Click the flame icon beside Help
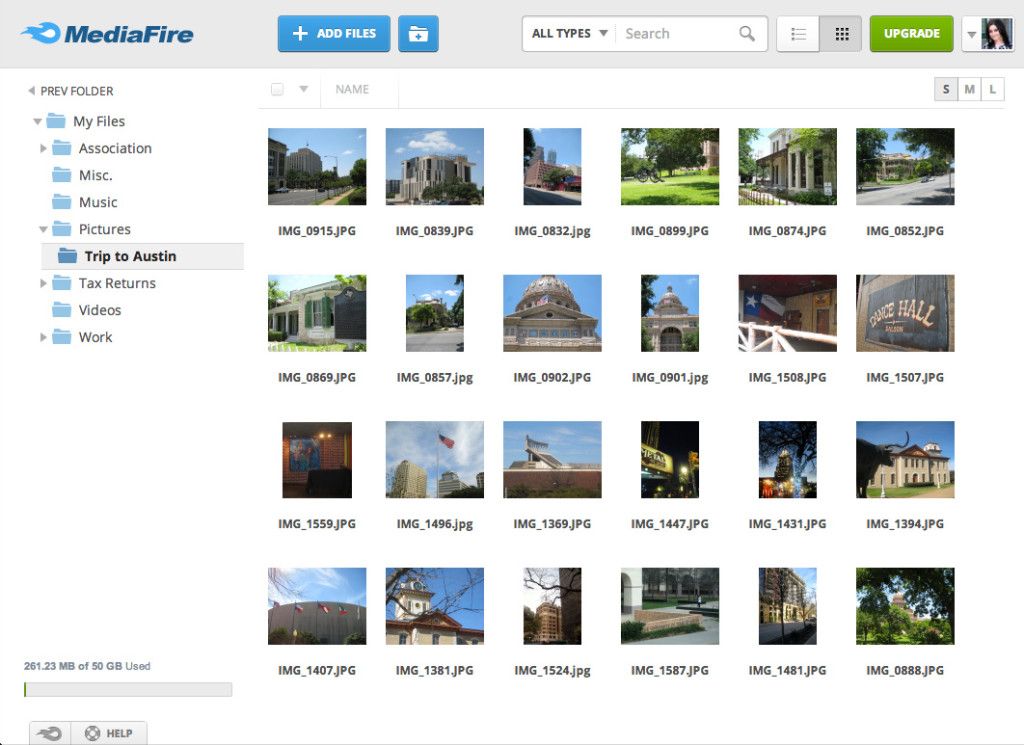1024x745 pixels. point(50,733)
